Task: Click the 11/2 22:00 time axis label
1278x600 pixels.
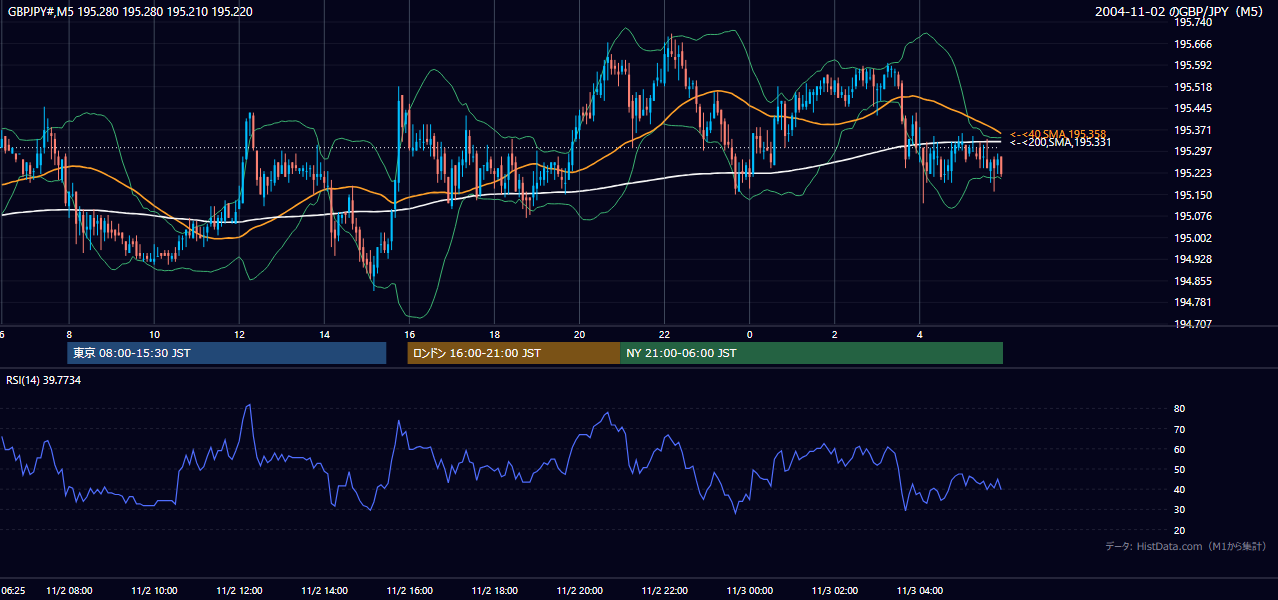Action: click(664, 591)
